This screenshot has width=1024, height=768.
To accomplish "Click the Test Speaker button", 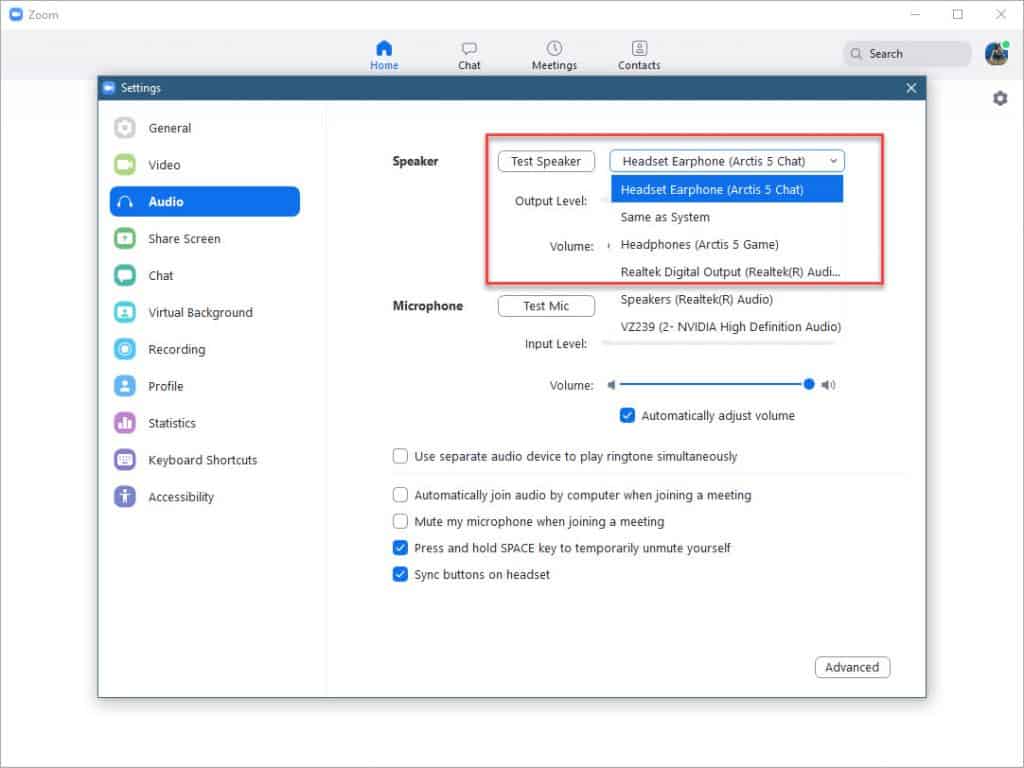I will click(546, 161).
